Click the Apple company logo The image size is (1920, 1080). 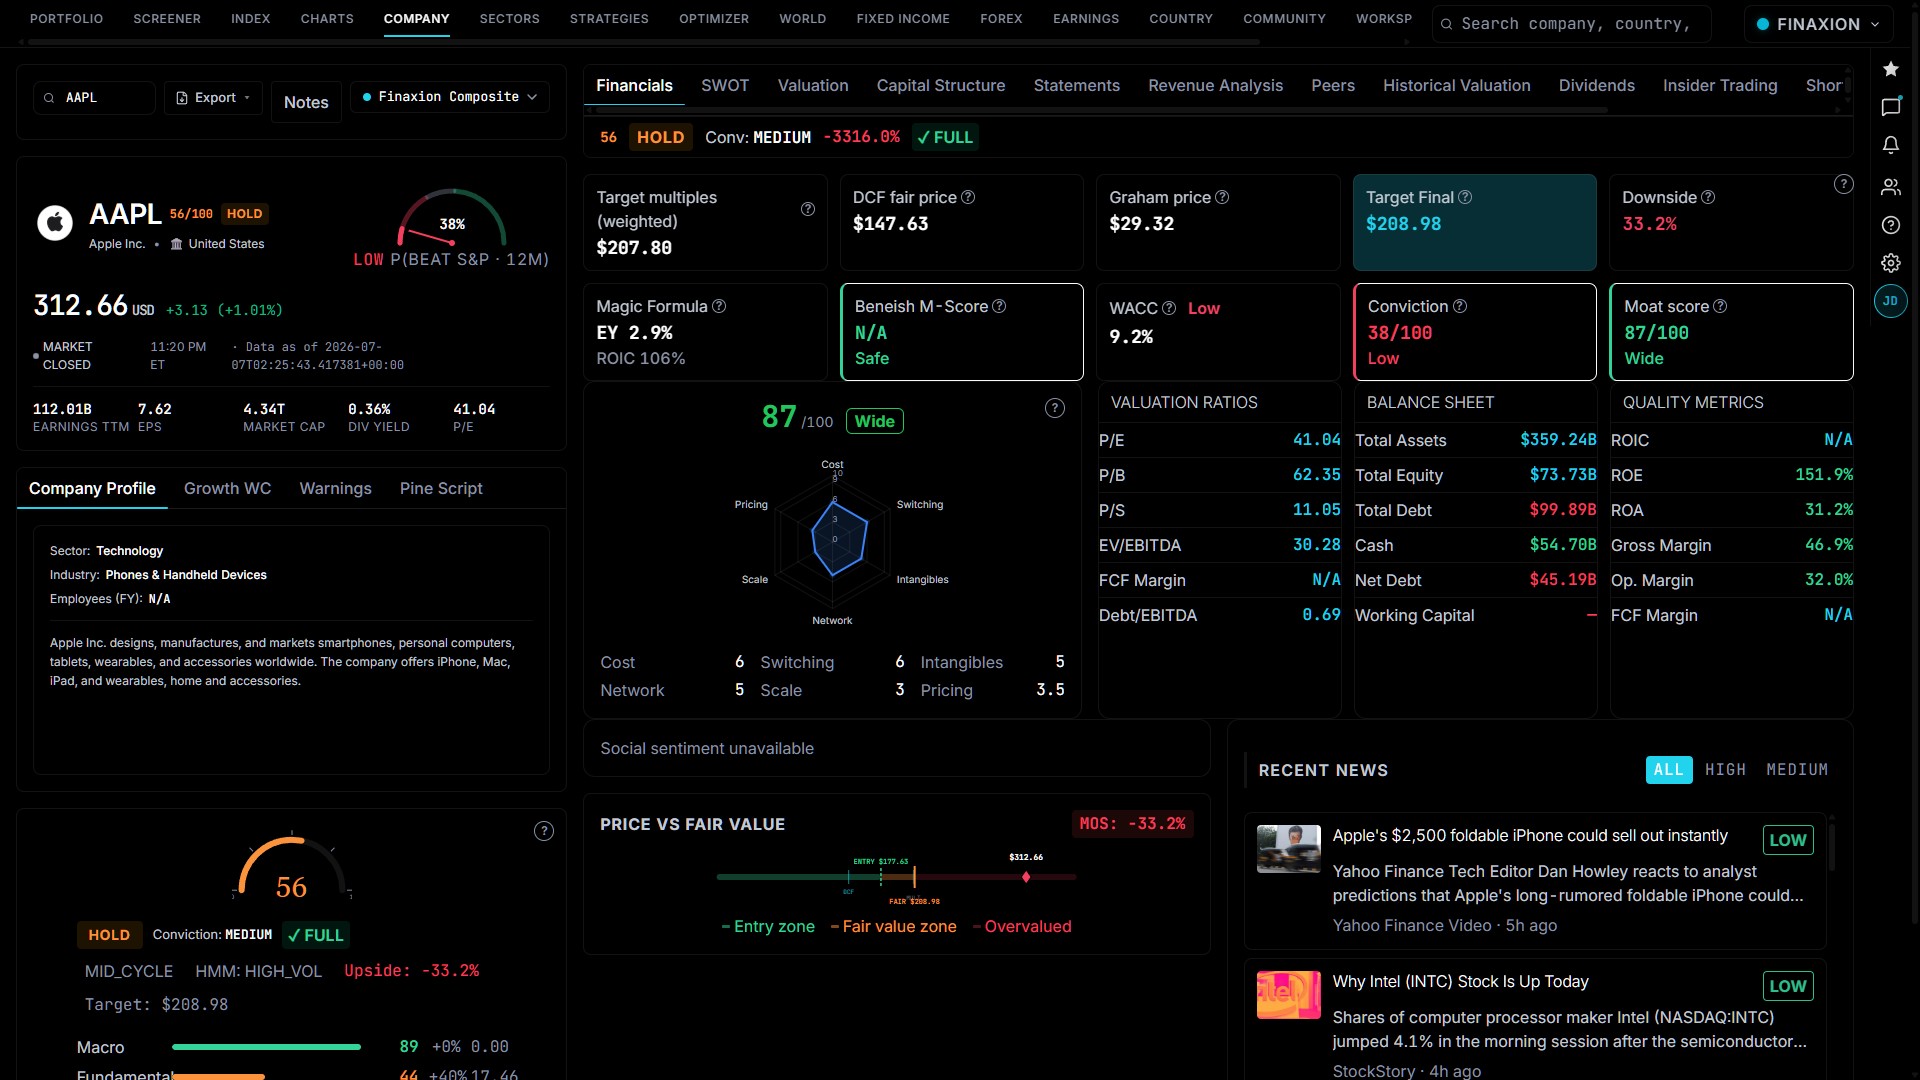coord(55,223)
